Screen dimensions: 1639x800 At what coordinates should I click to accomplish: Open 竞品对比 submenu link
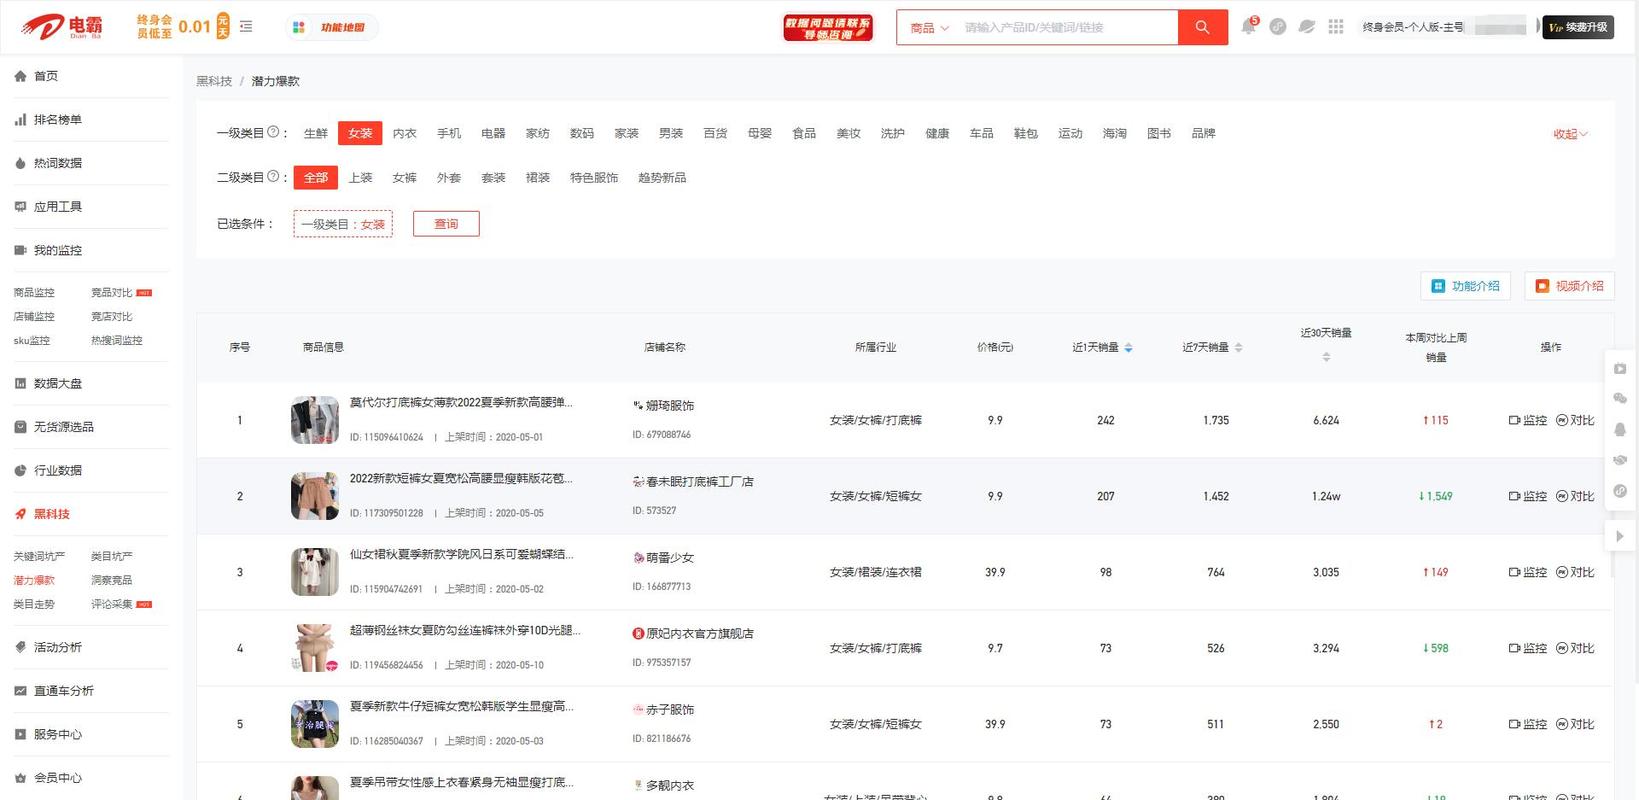111,293
